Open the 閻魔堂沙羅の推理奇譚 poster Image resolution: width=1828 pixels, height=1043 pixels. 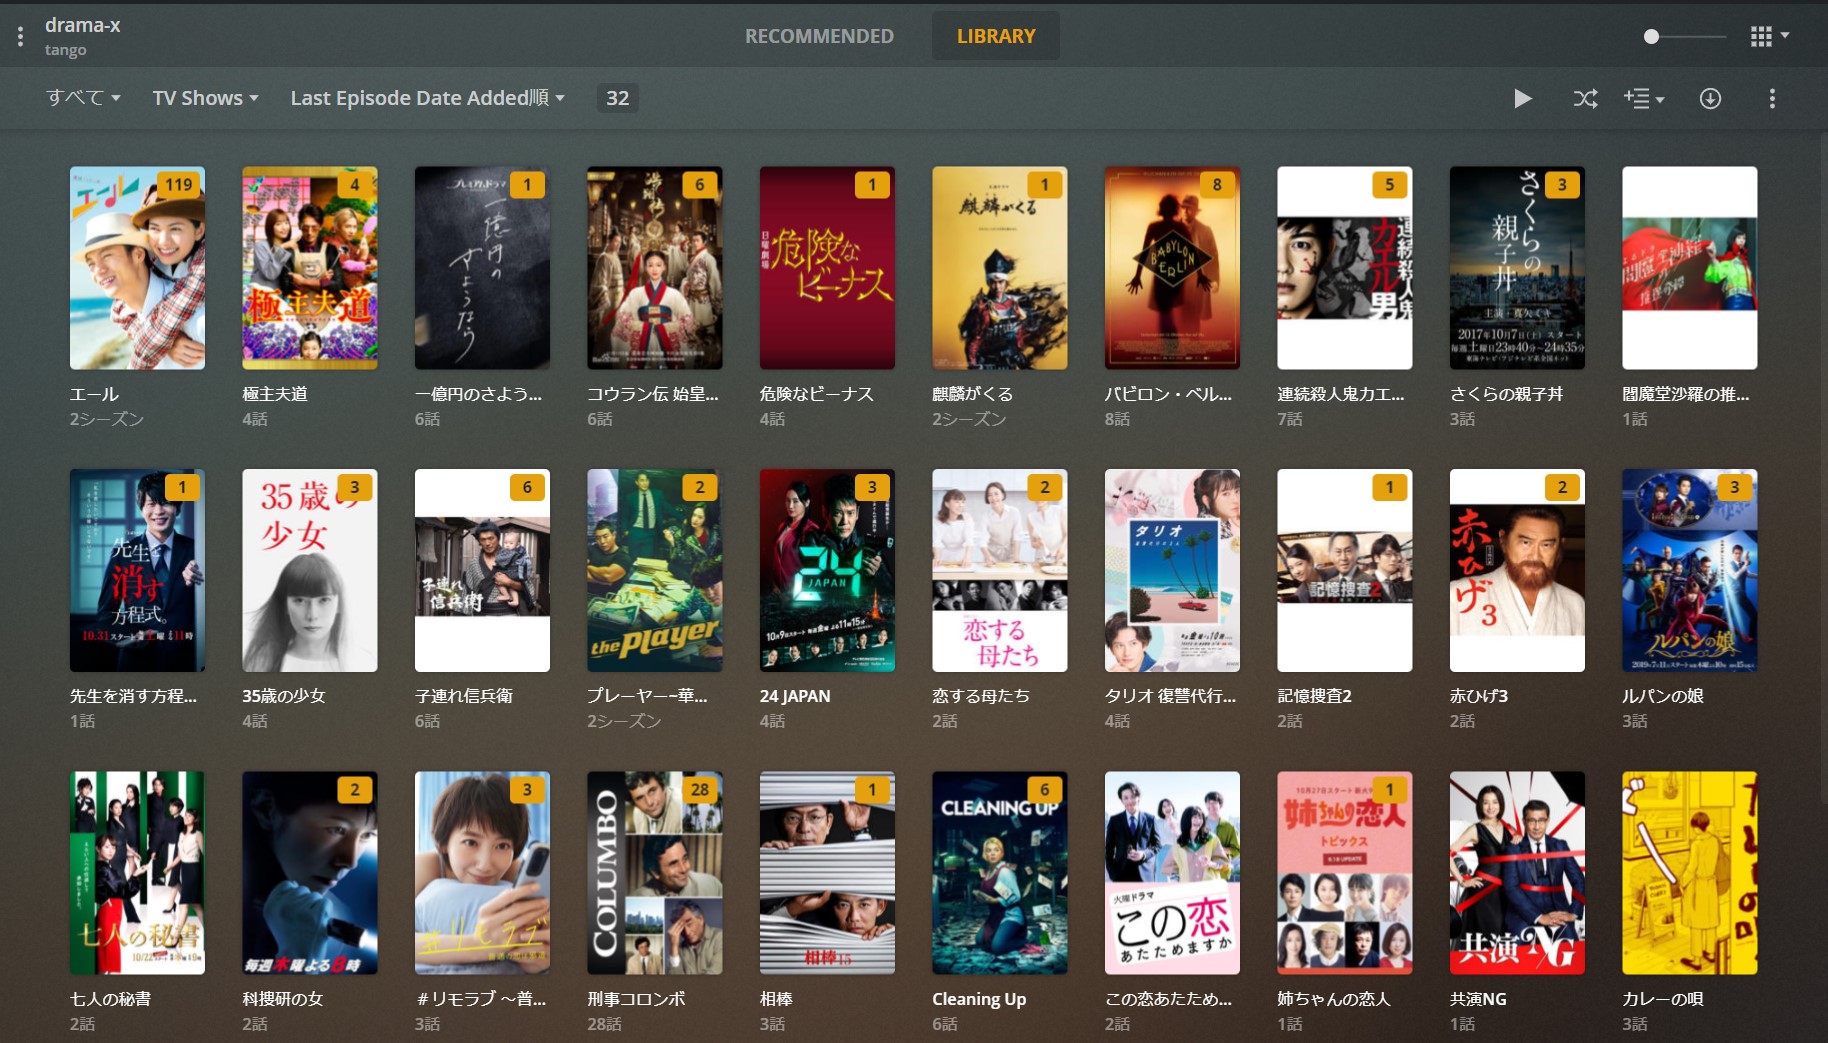point(1690,268)
